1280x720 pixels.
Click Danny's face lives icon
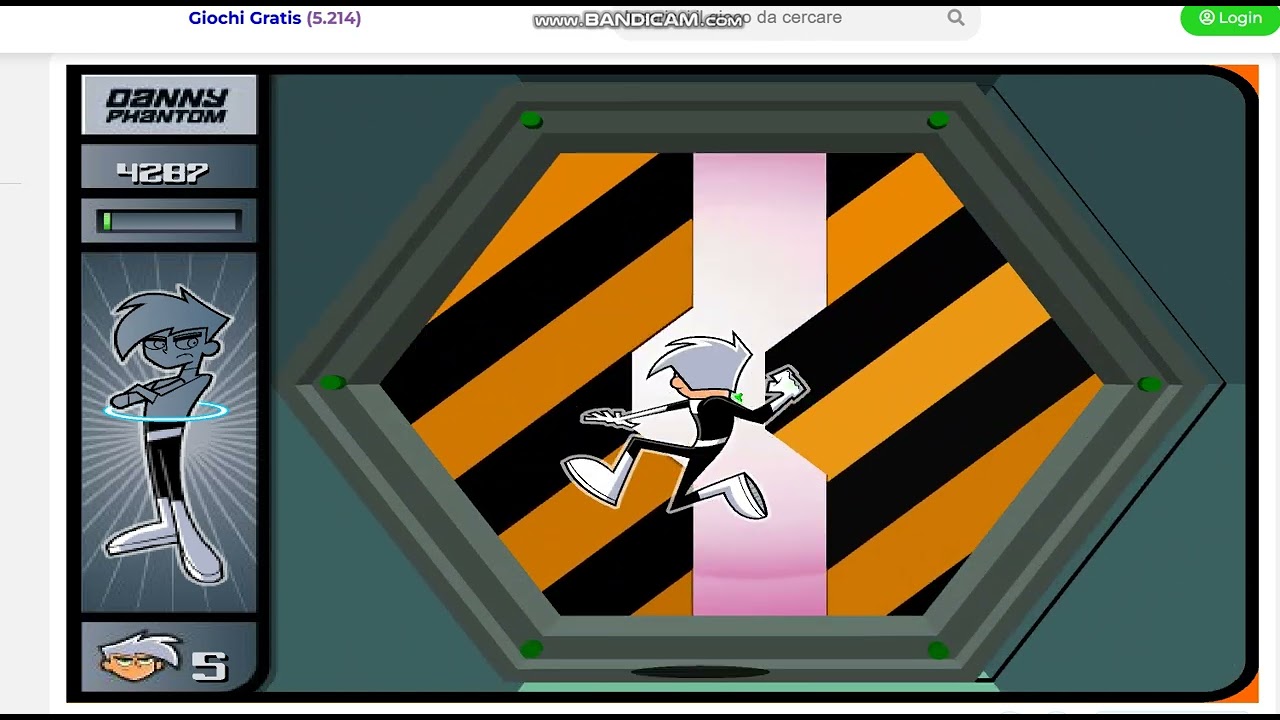point(138,659)
